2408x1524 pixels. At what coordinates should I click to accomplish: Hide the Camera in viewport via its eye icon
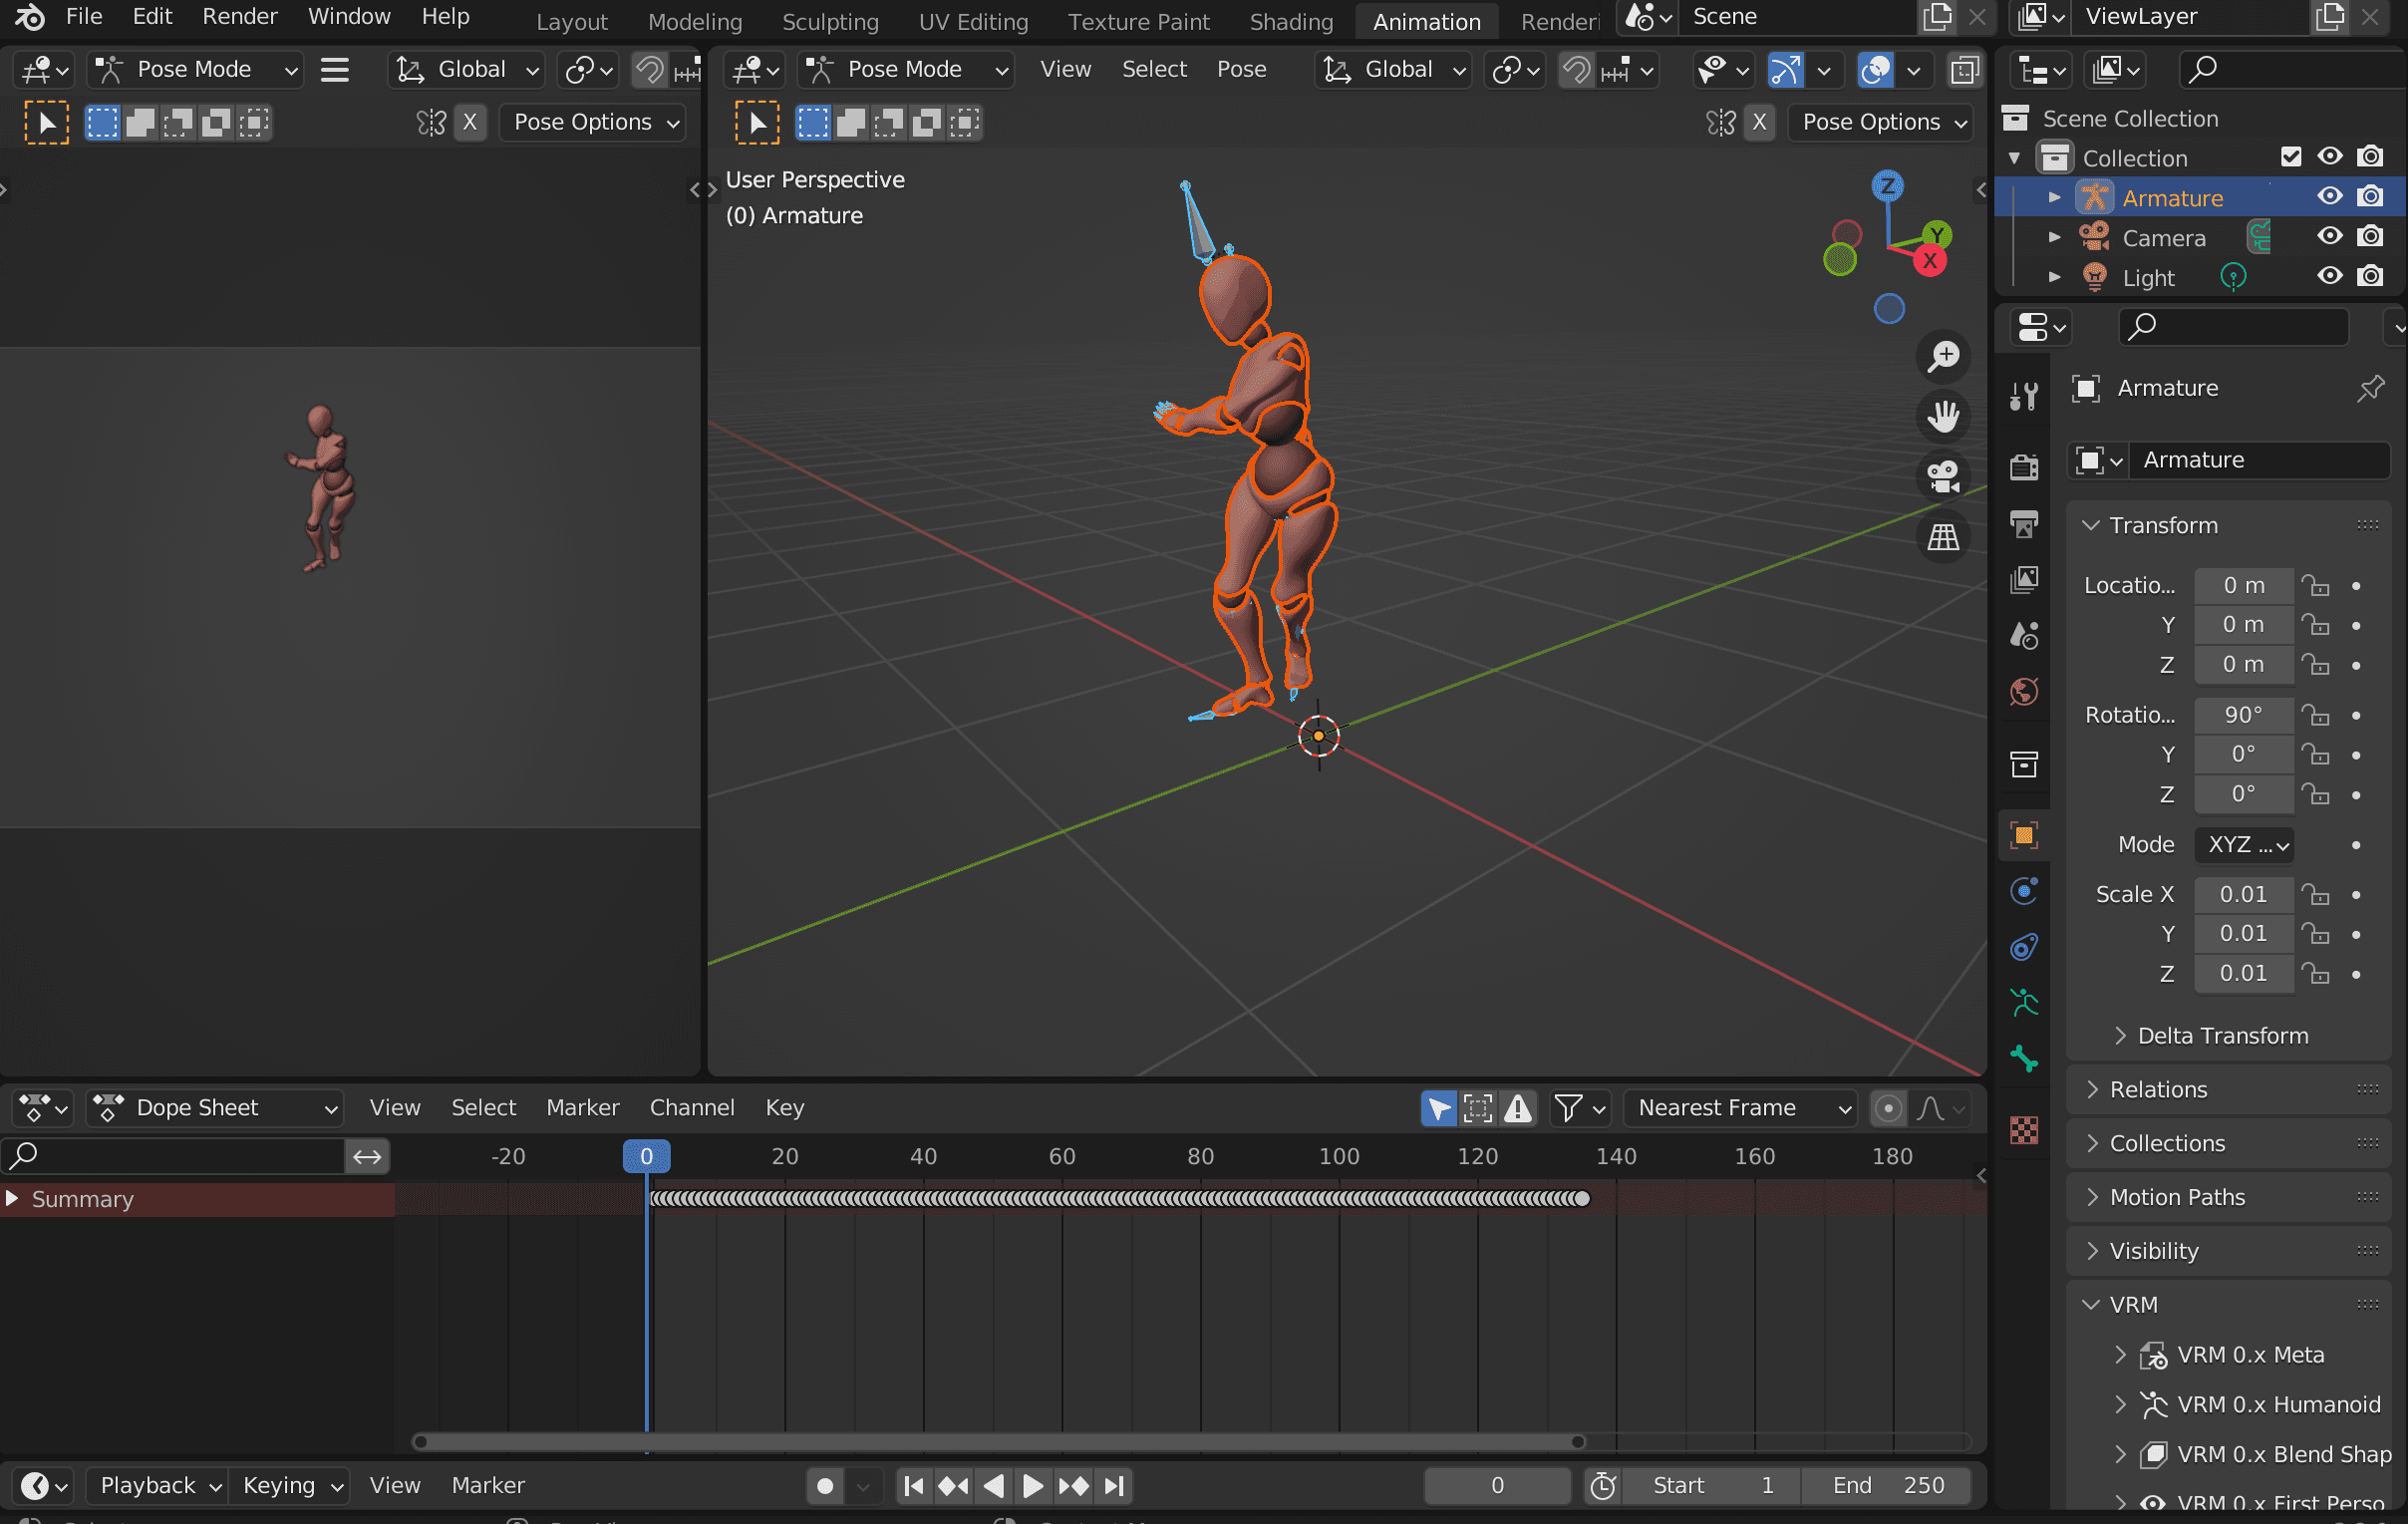[2330, 237]
